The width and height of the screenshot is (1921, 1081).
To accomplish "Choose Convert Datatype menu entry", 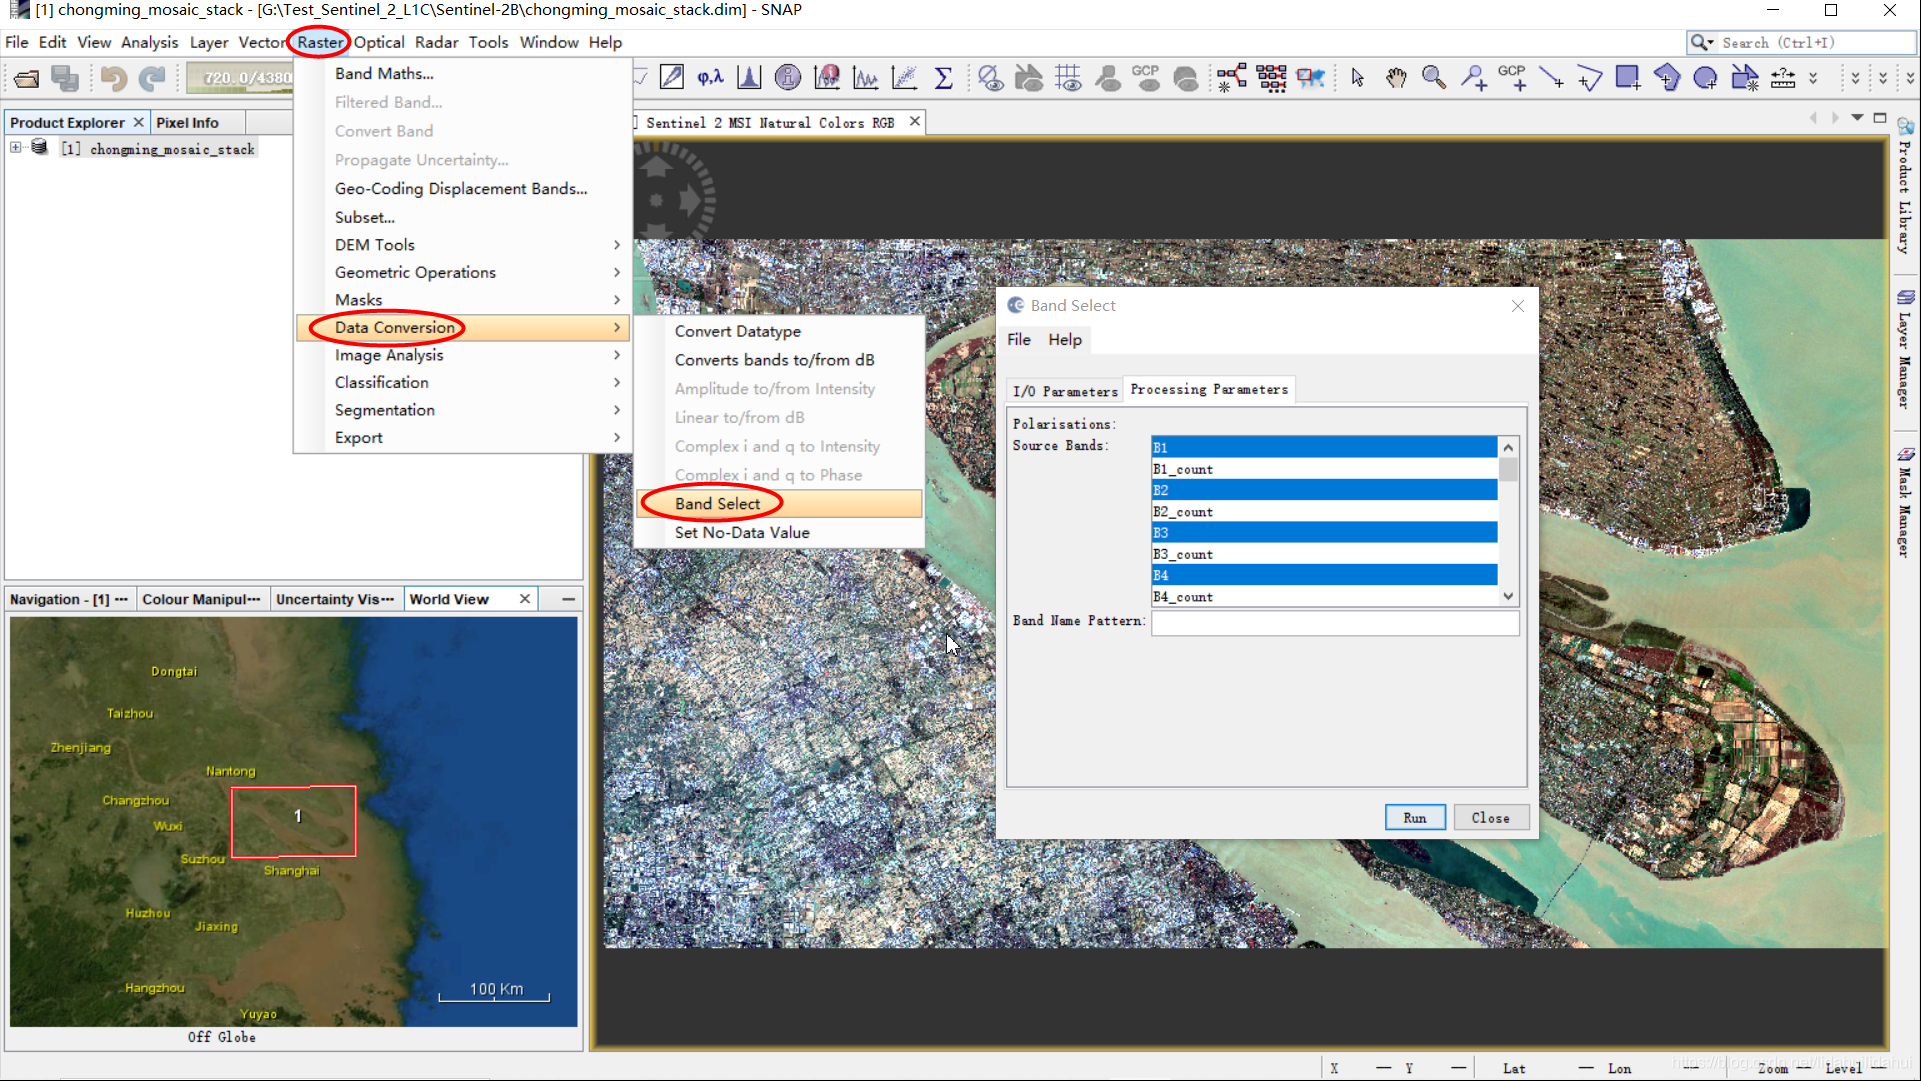I will point(737,331).
